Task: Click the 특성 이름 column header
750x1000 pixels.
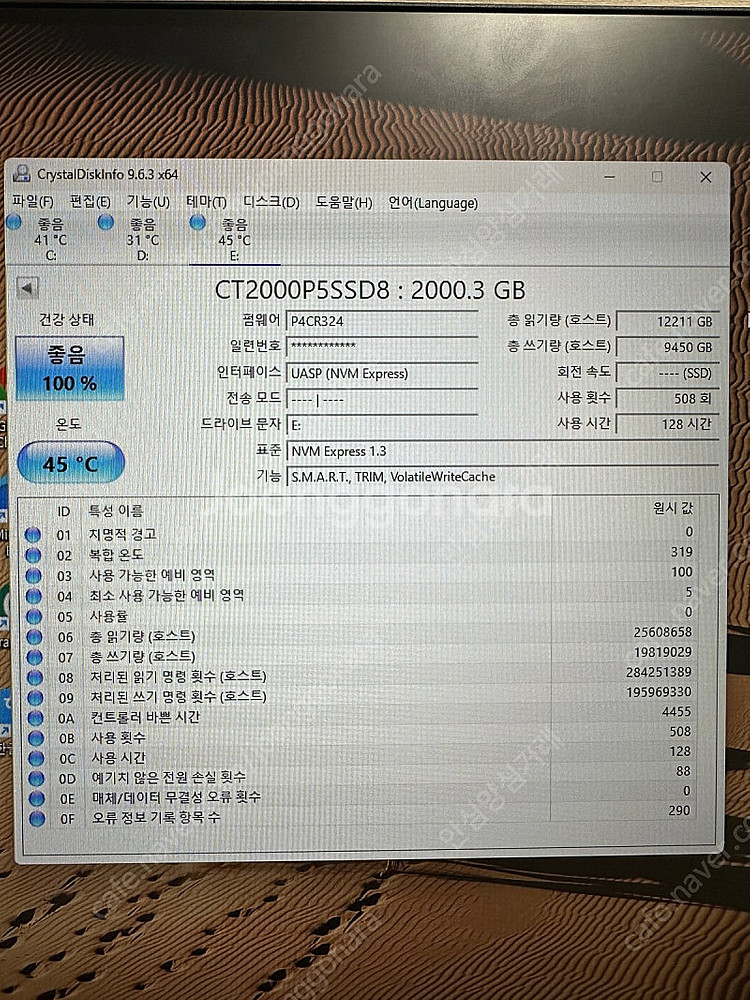Action: (115, 511)
